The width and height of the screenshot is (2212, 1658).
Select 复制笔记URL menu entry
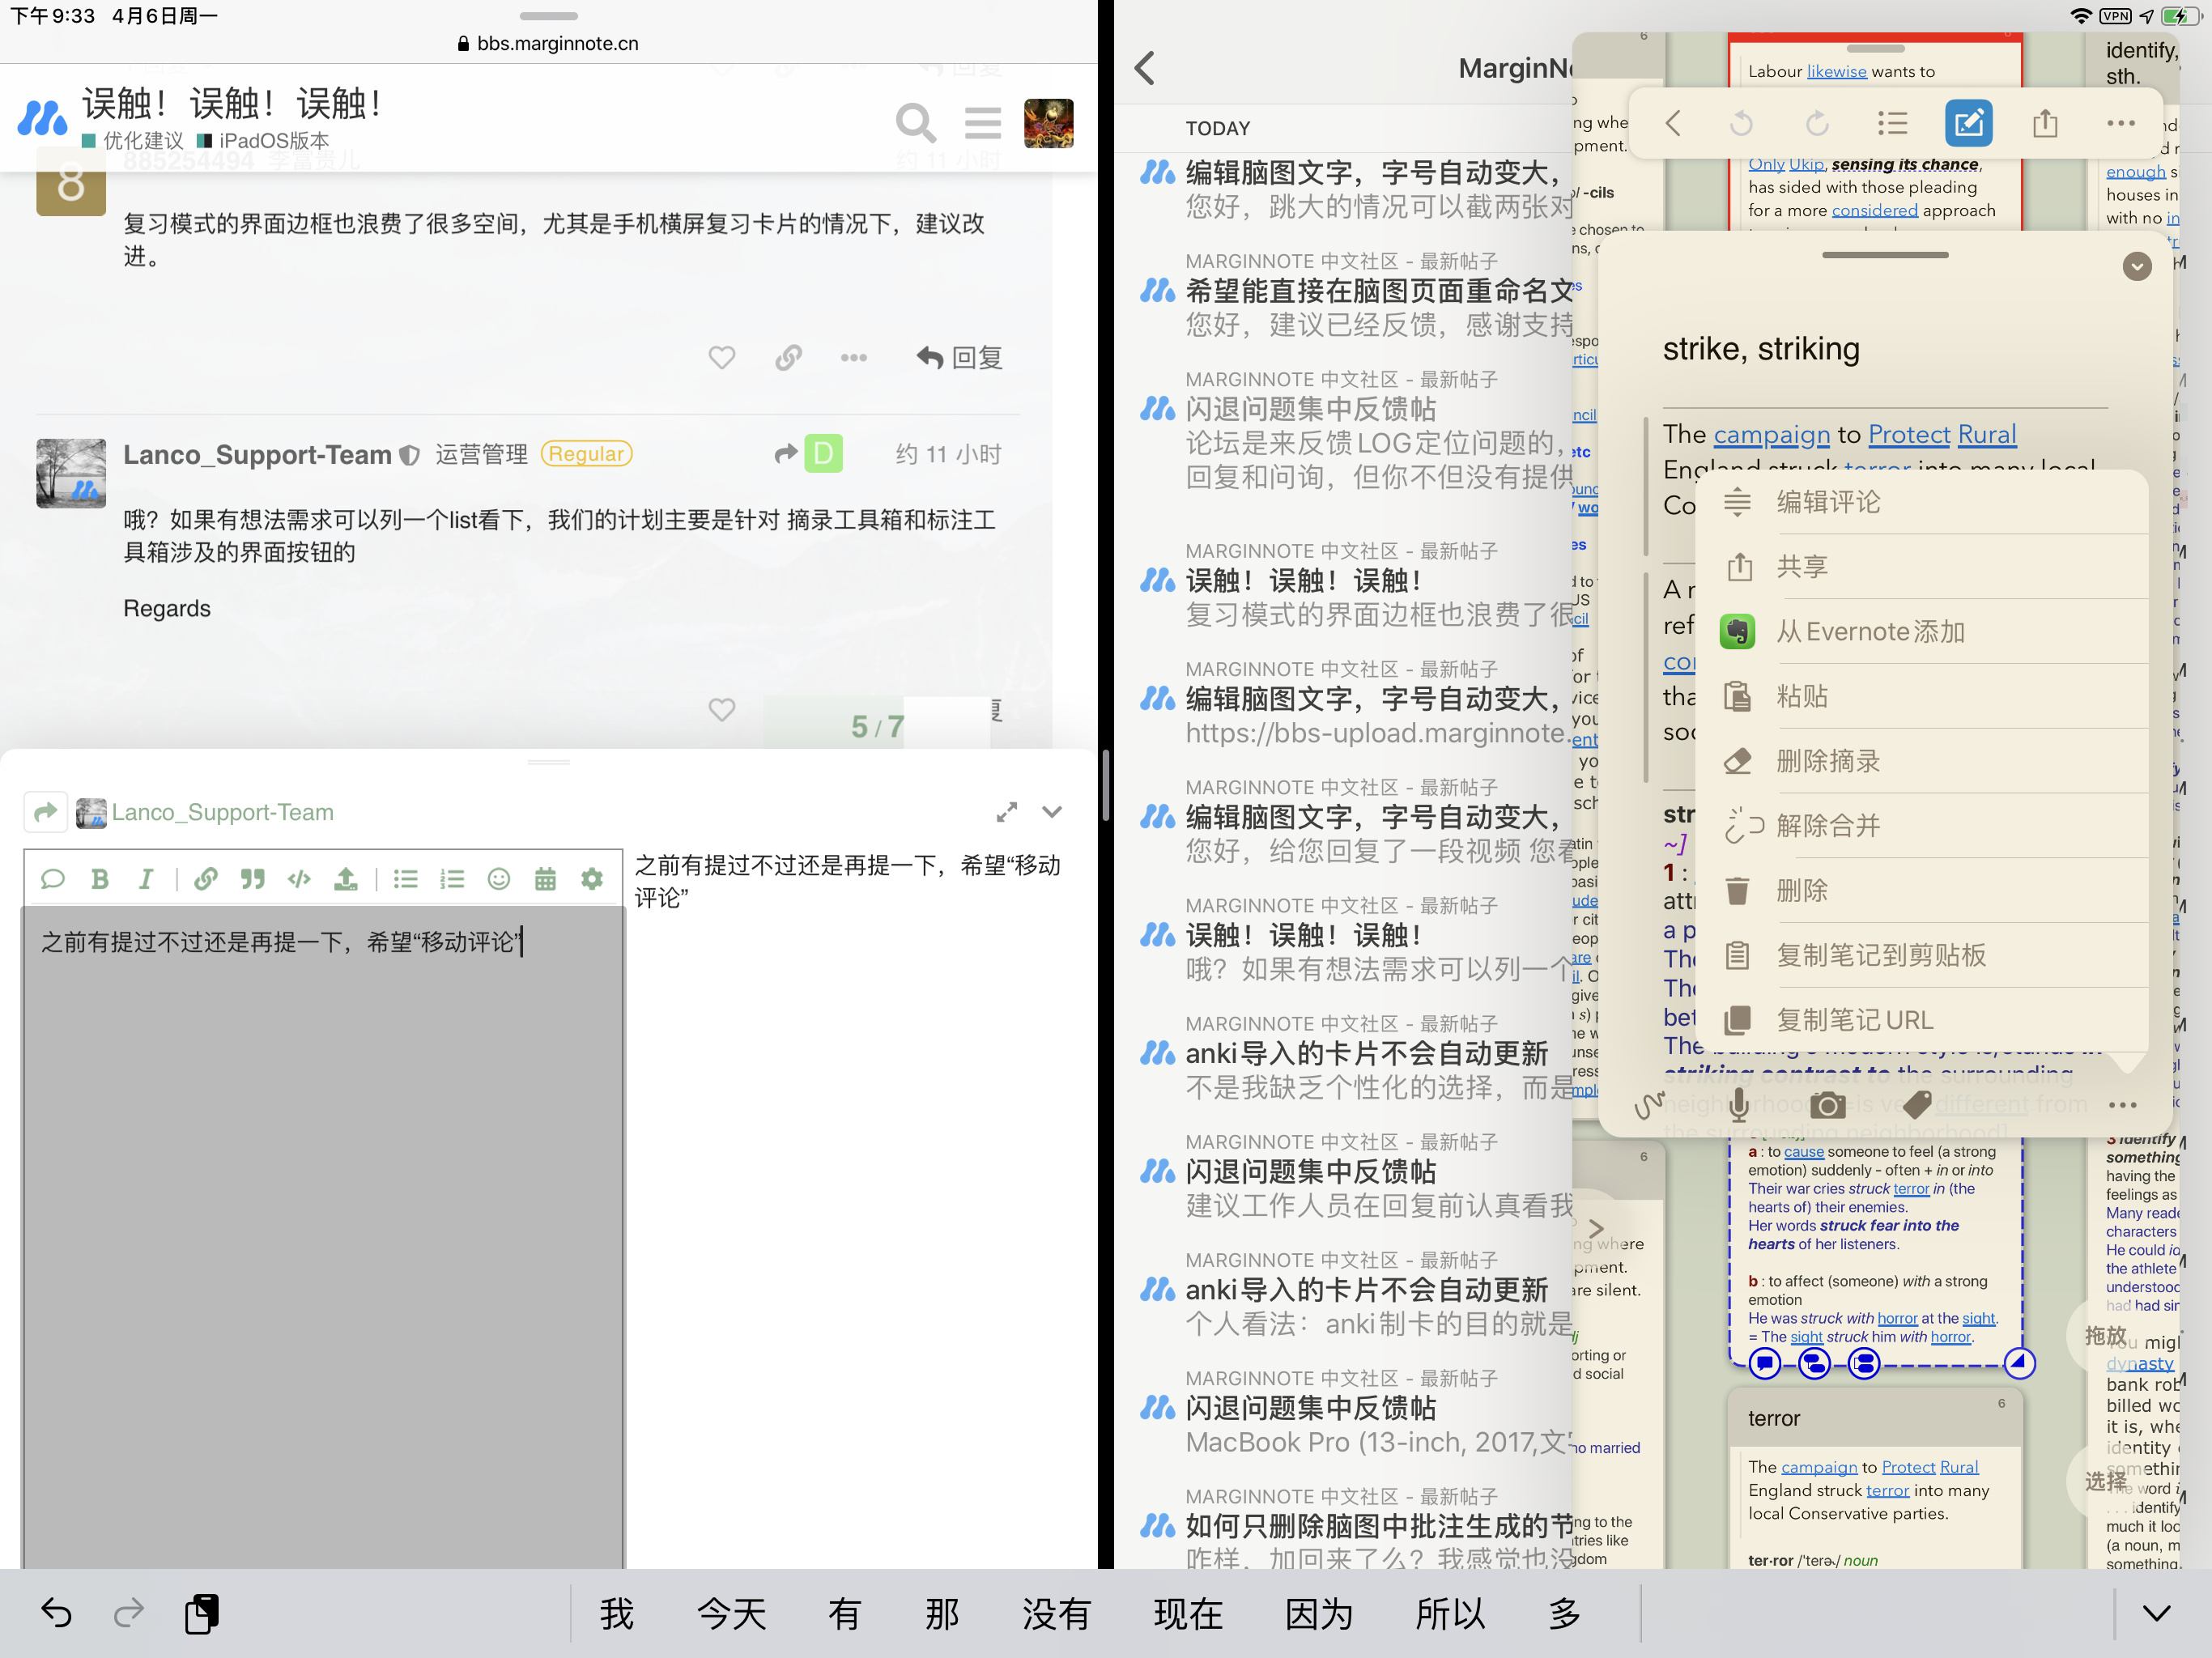pos(1921,1020)
